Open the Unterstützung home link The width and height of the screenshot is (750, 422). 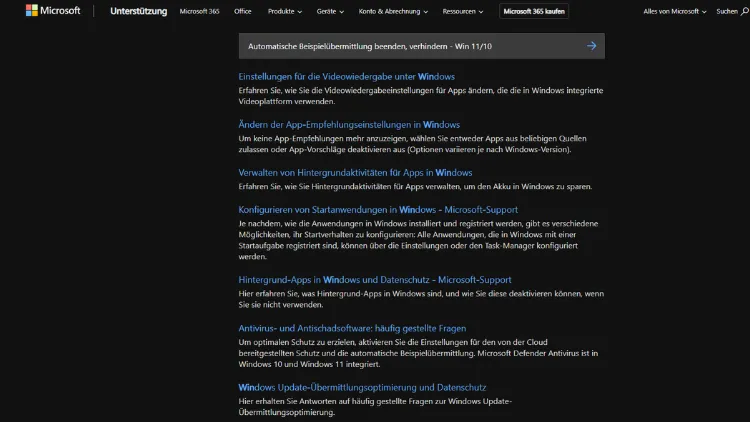click(x=139, y=11)
